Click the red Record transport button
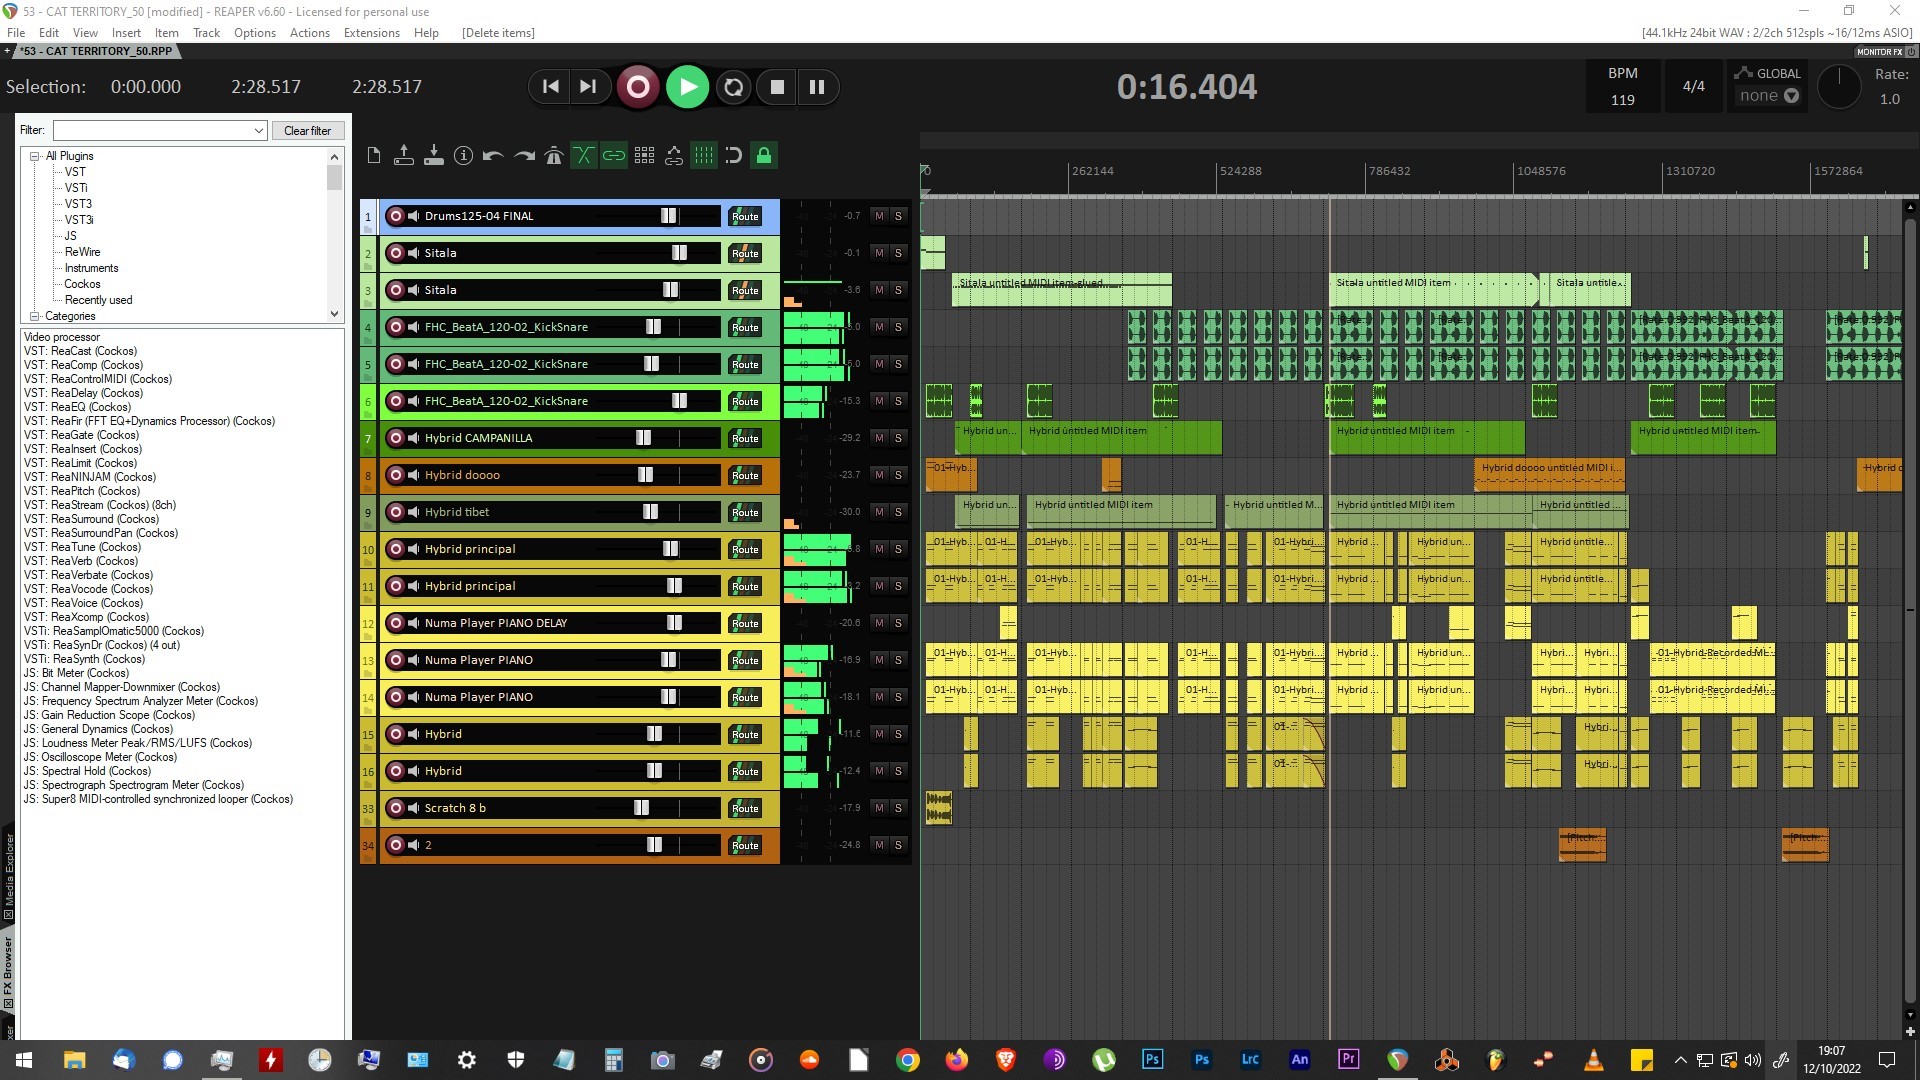 point(638,87)
